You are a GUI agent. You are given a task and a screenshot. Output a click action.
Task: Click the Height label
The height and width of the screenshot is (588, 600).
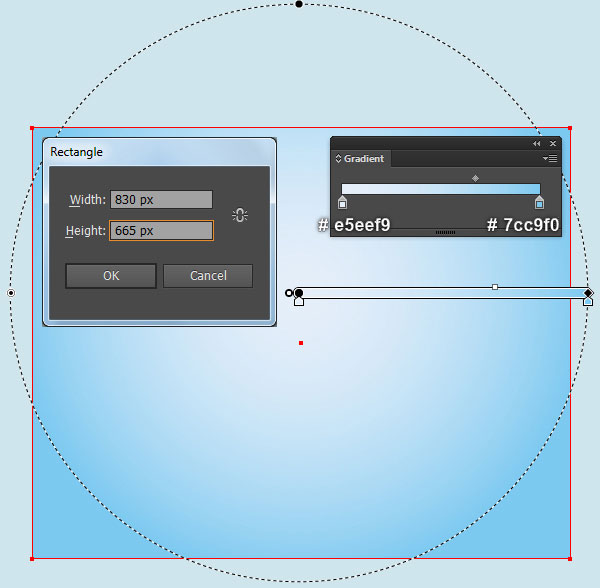pos(85,231)
